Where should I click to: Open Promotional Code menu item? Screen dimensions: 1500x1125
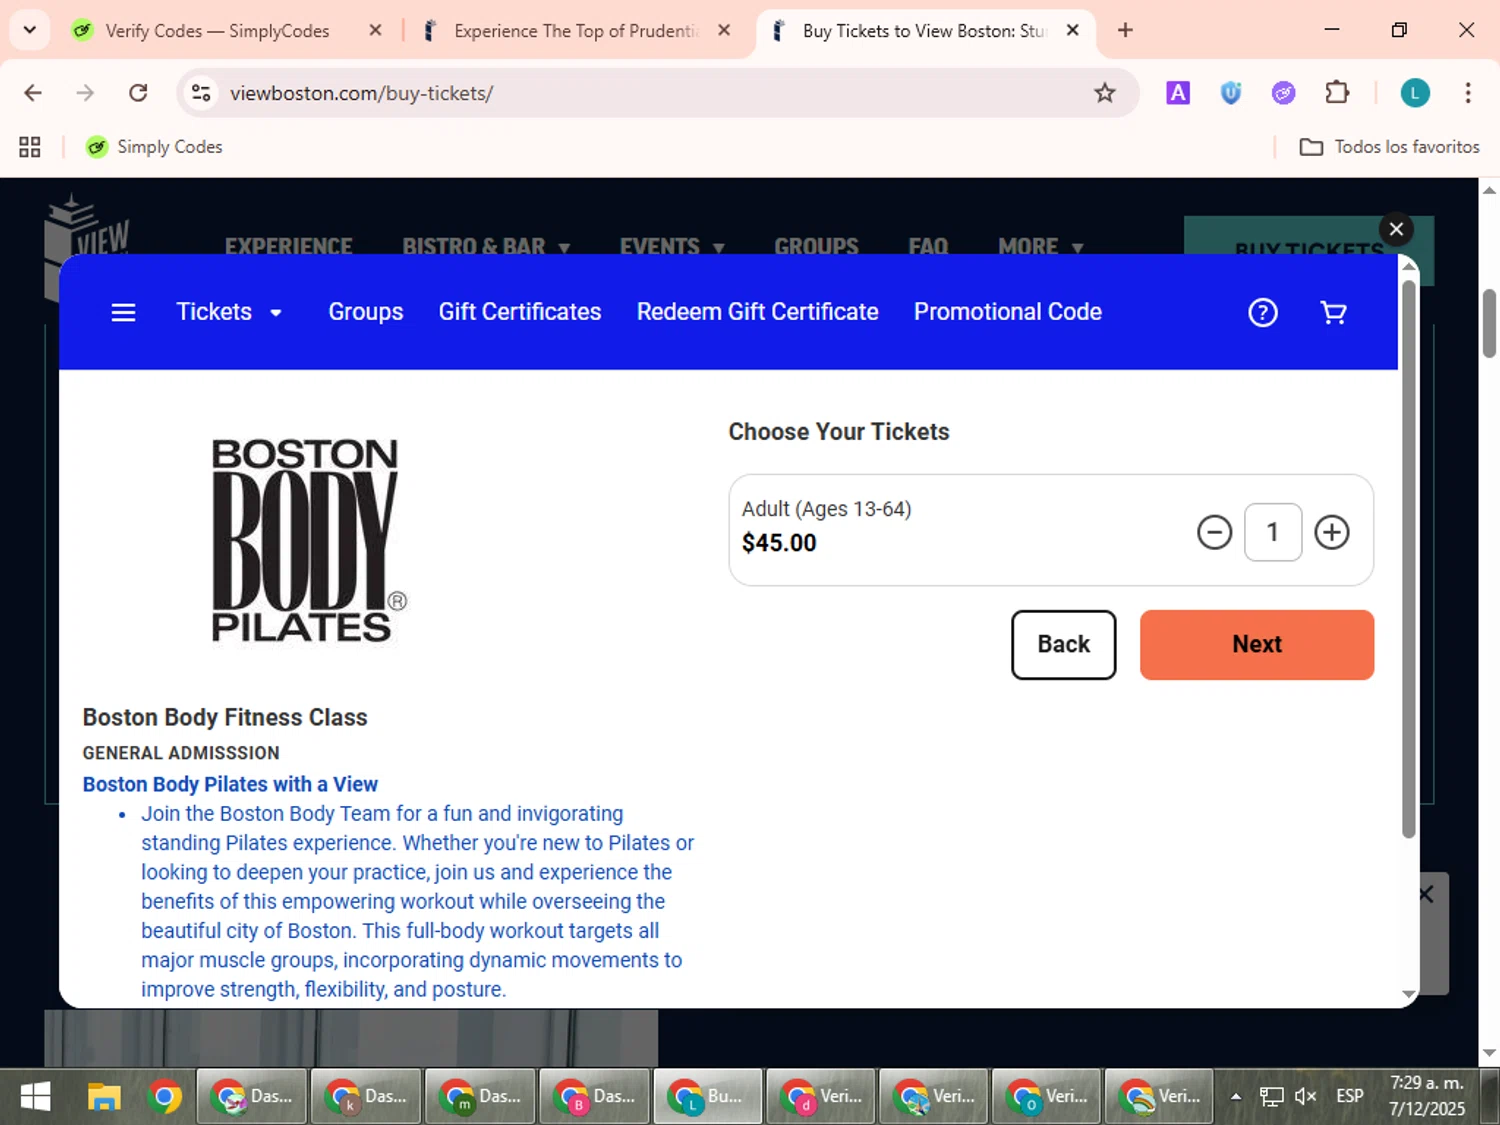coord(1007,312)
